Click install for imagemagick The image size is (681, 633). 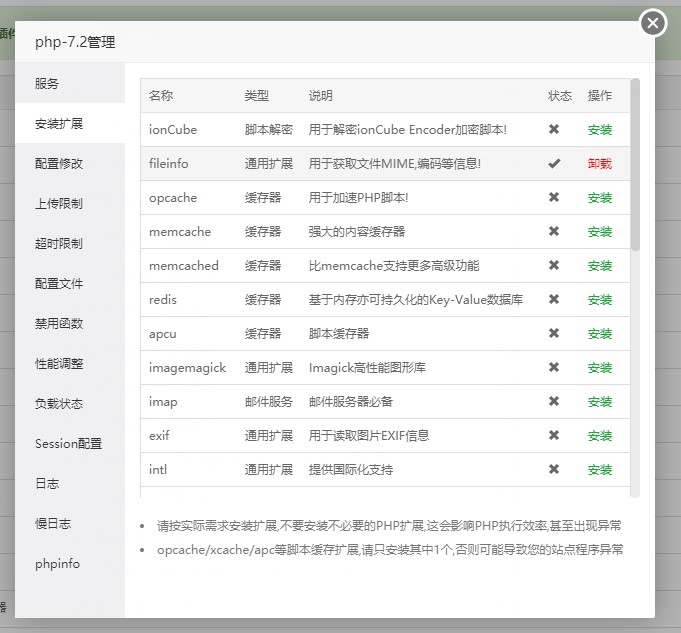(600, 368)
